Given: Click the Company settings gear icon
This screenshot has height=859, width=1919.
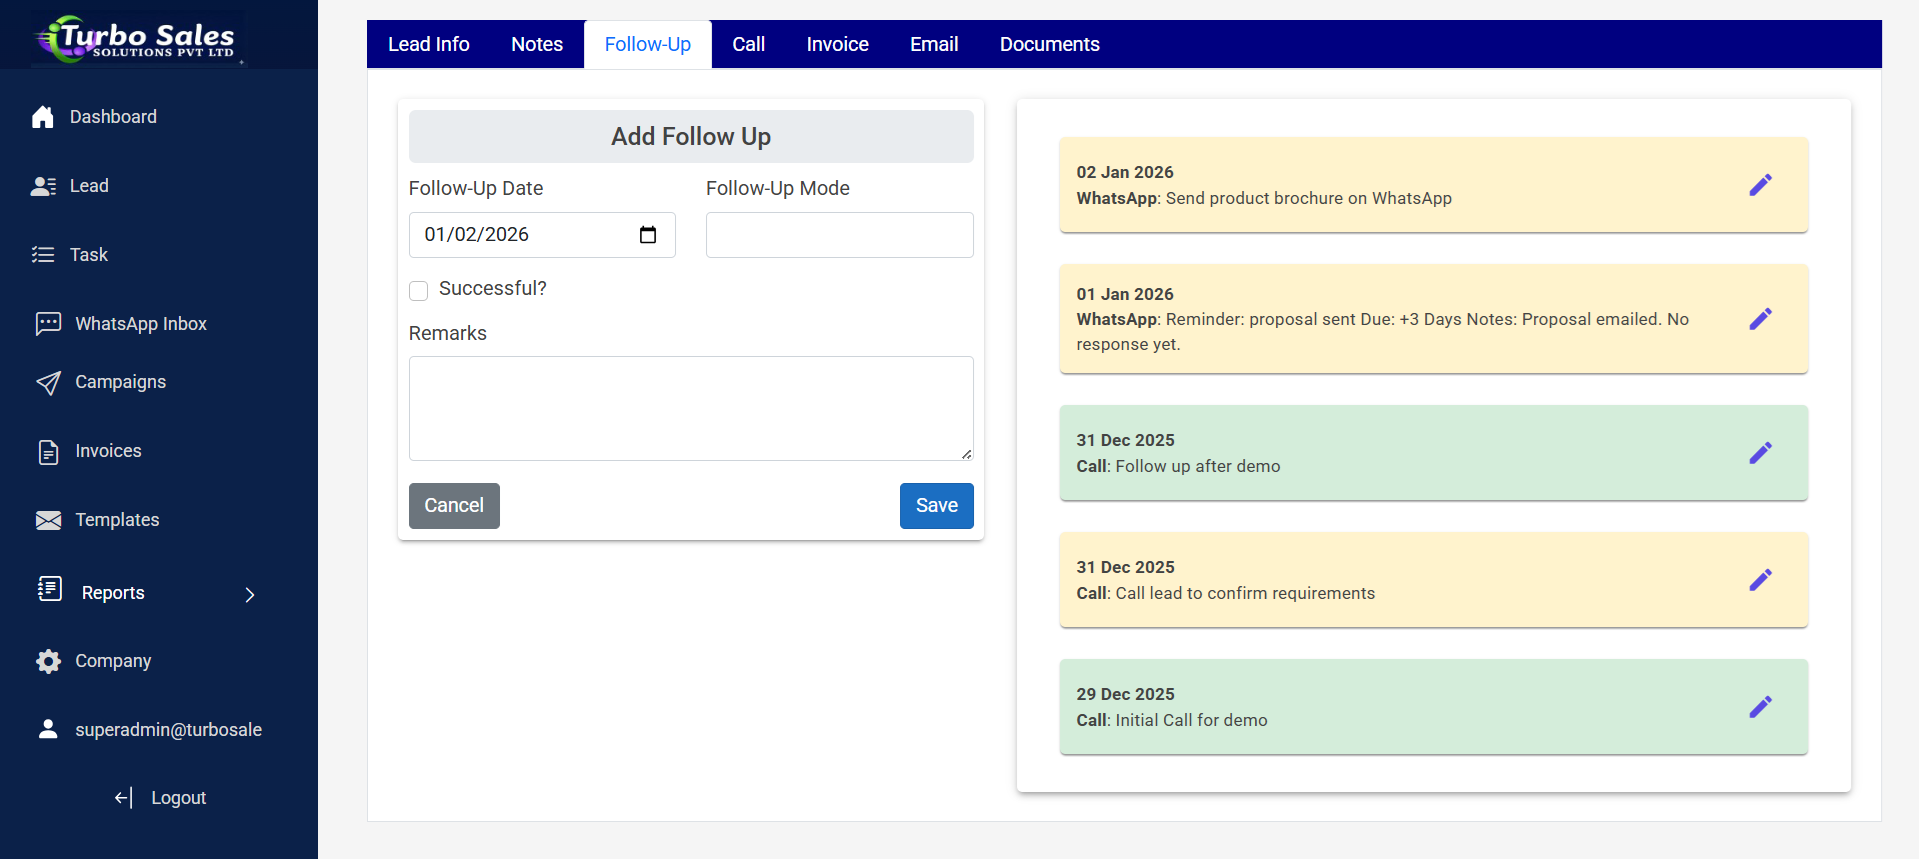Looking at the screenshot, I should 48,661.
